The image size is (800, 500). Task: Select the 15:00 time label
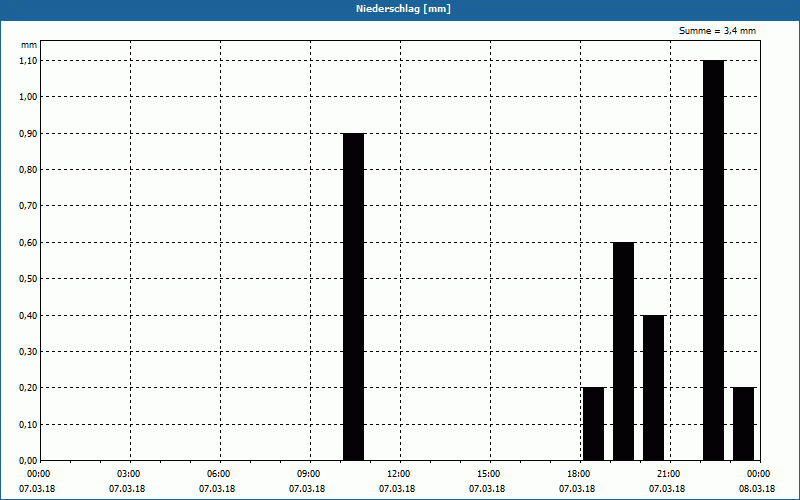[x=489, y=474]
